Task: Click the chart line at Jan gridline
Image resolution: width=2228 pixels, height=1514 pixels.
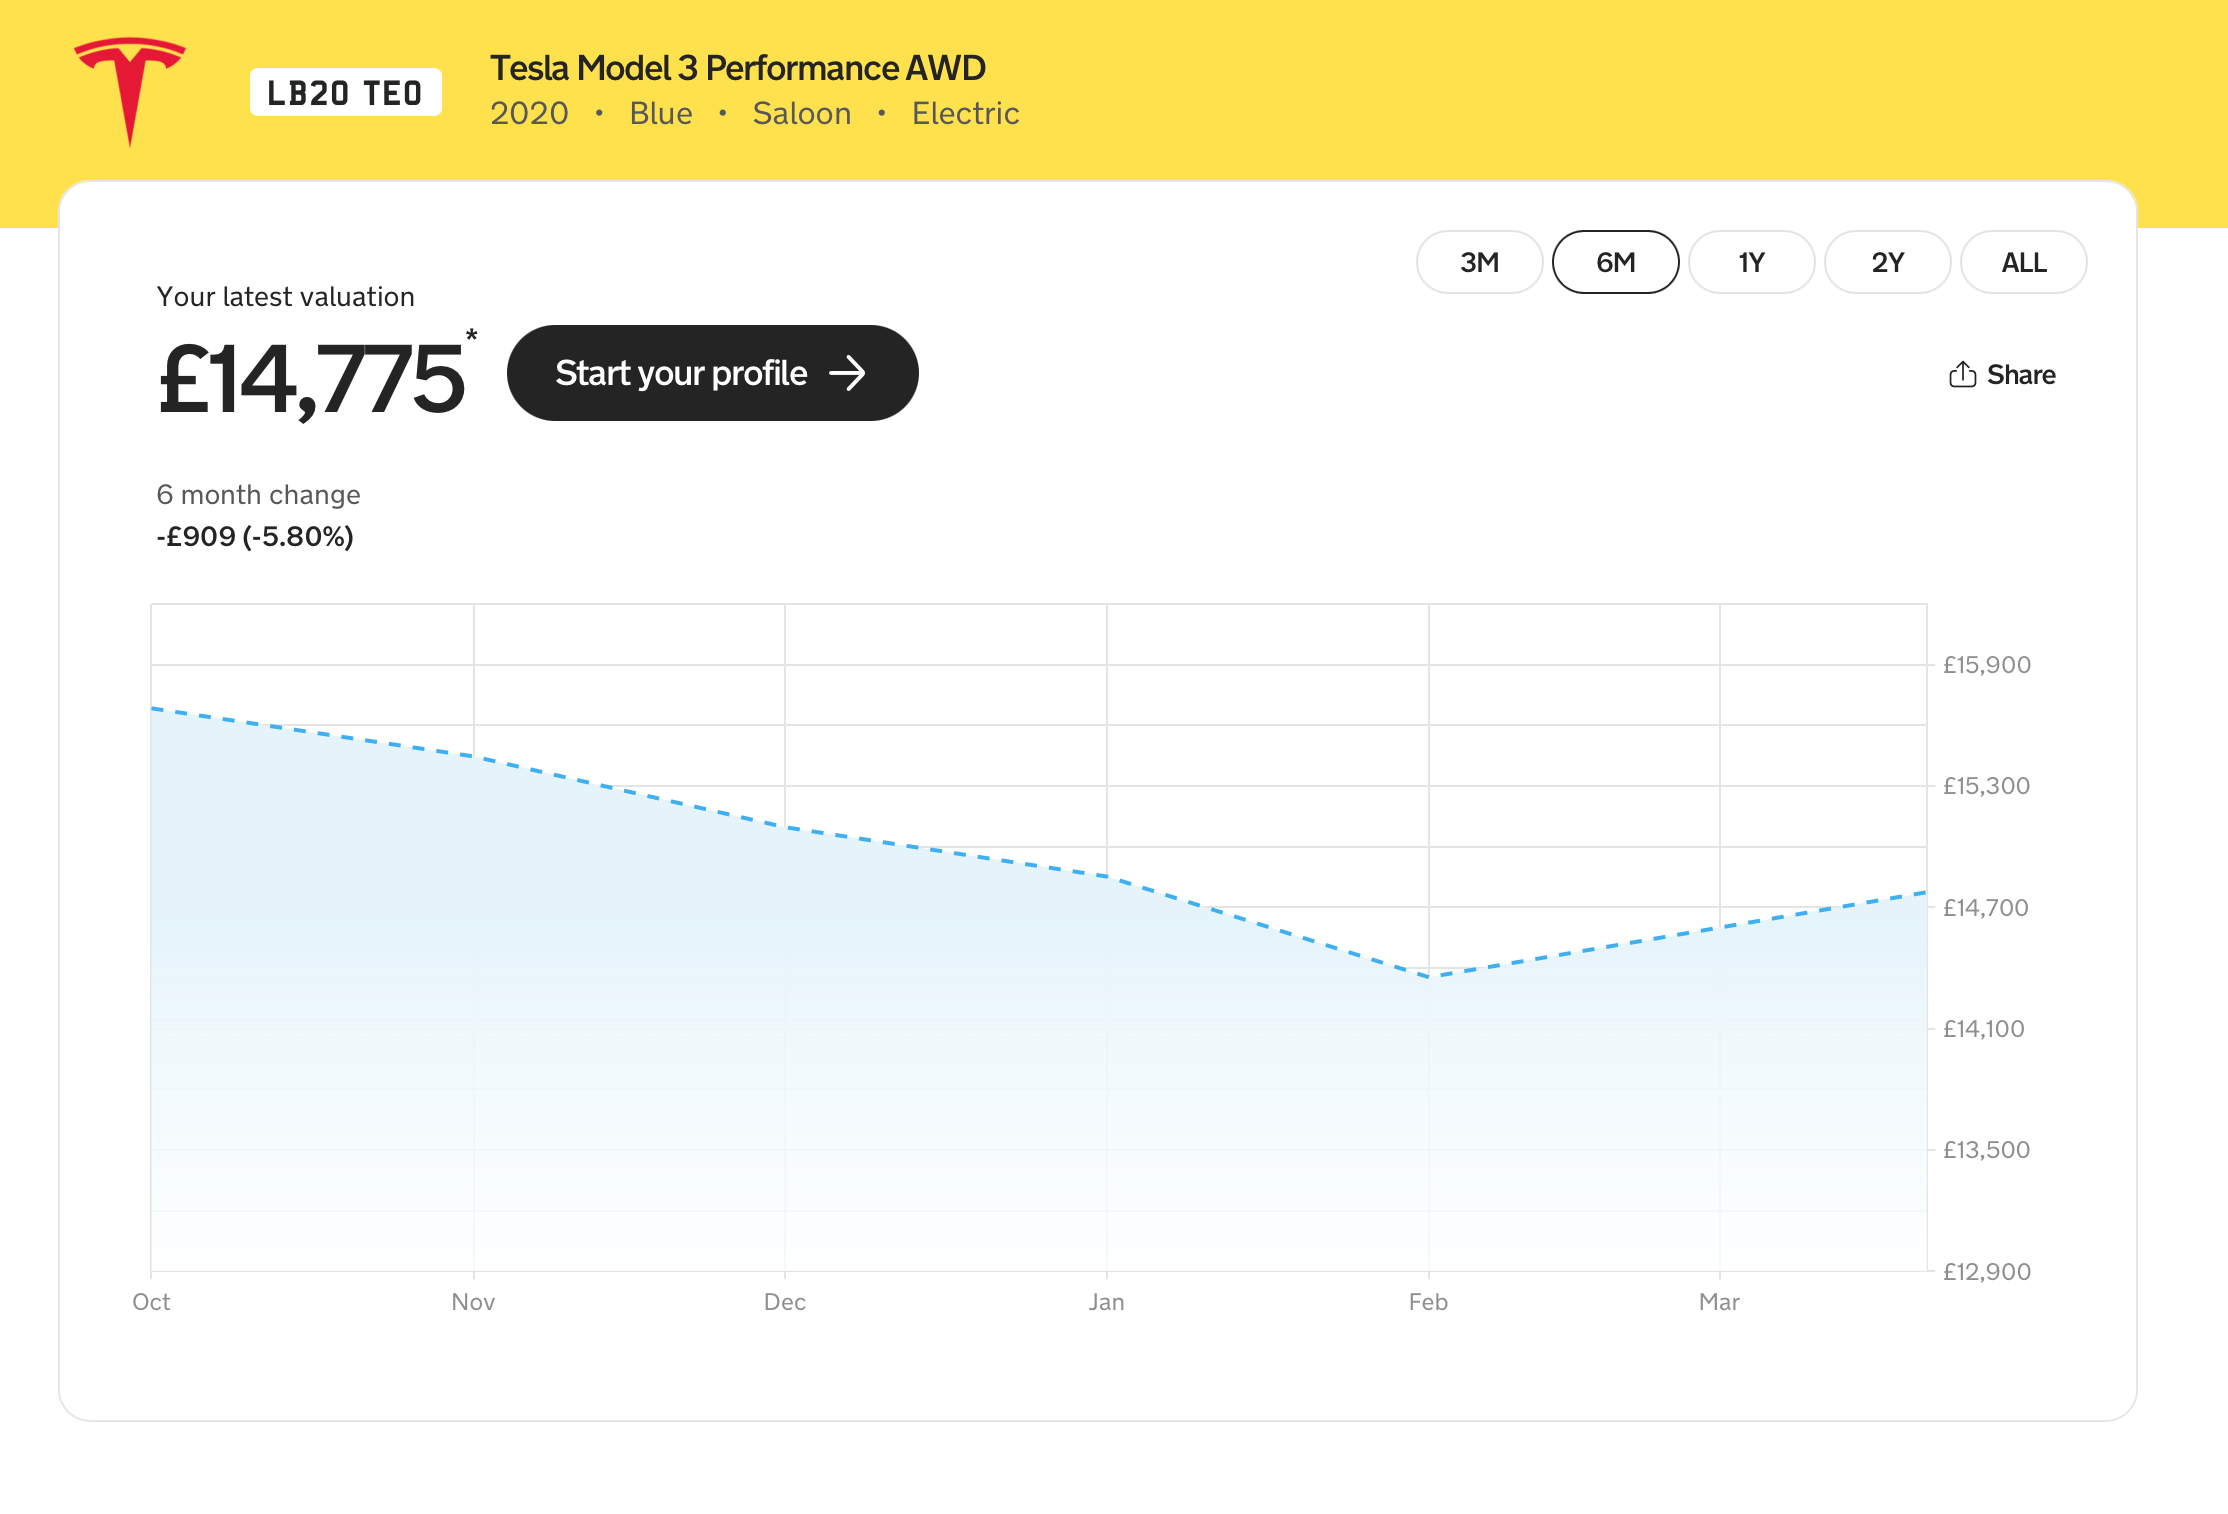Action: point(1107,876)
